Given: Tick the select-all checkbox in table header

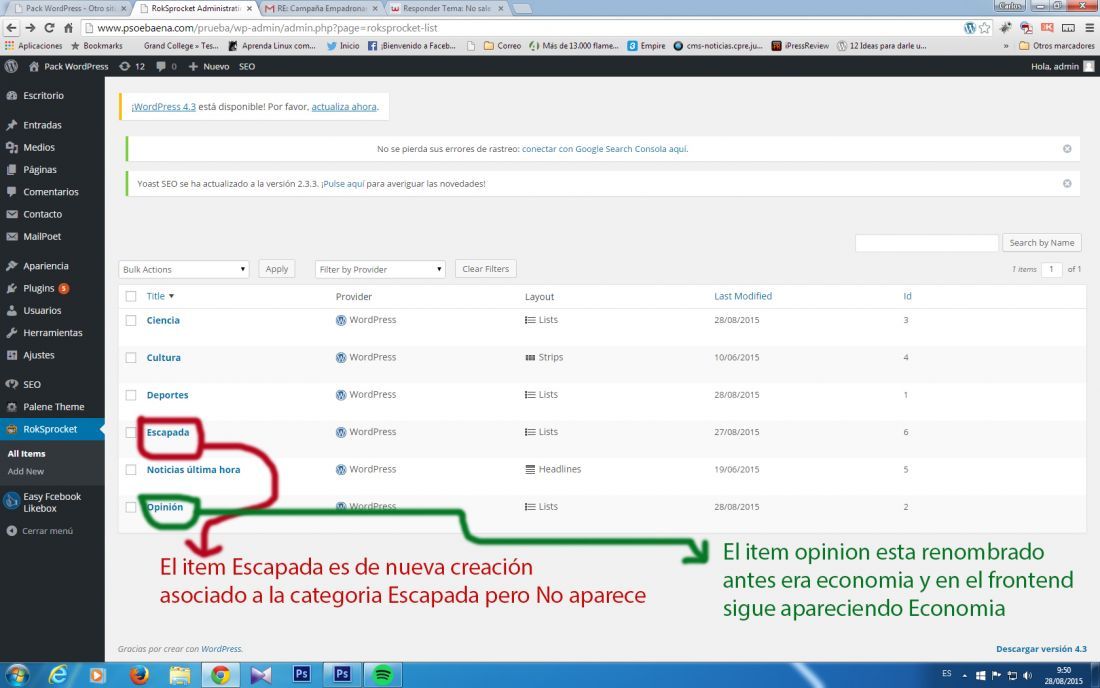Looking at the screenshot, I should coord(131,296).
